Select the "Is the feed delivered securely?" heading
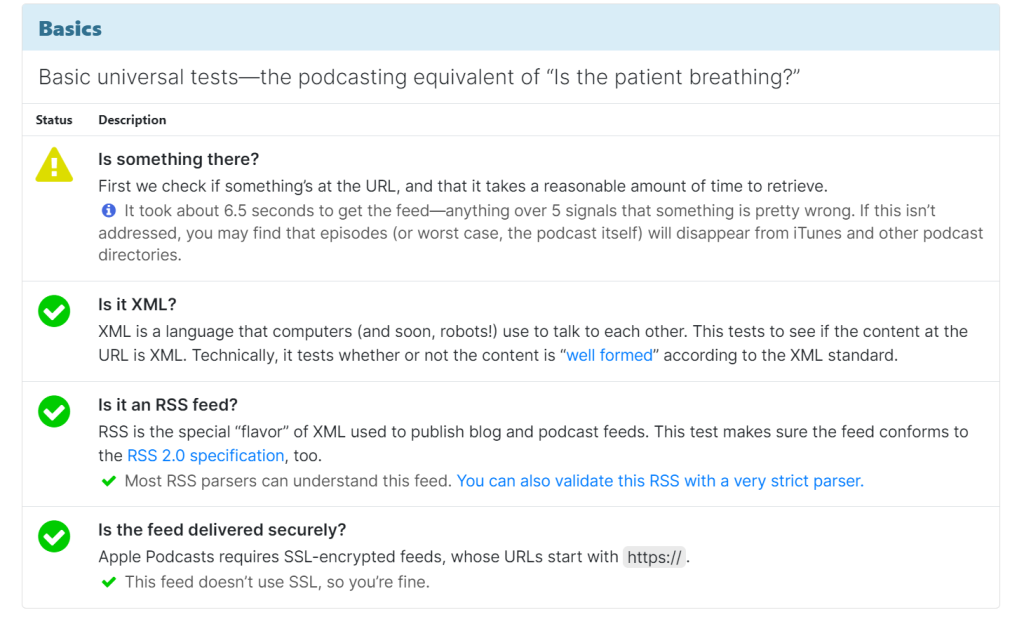The height and width of the screenshot is (617, 1024). click(222, 530)
